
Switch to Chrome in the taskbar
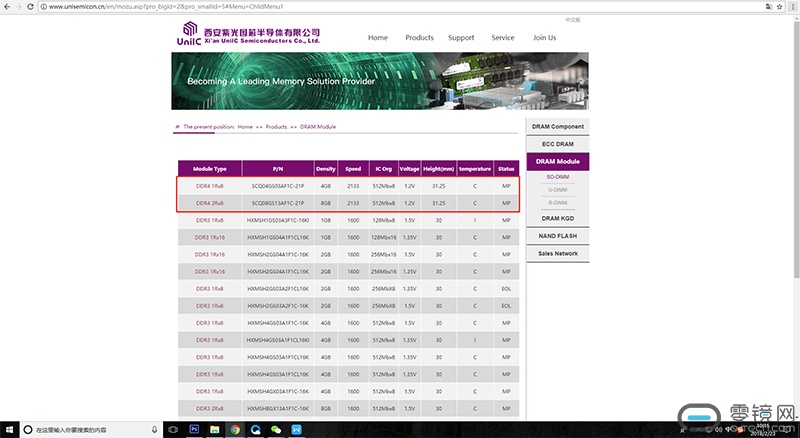click(x=235, y=429)
